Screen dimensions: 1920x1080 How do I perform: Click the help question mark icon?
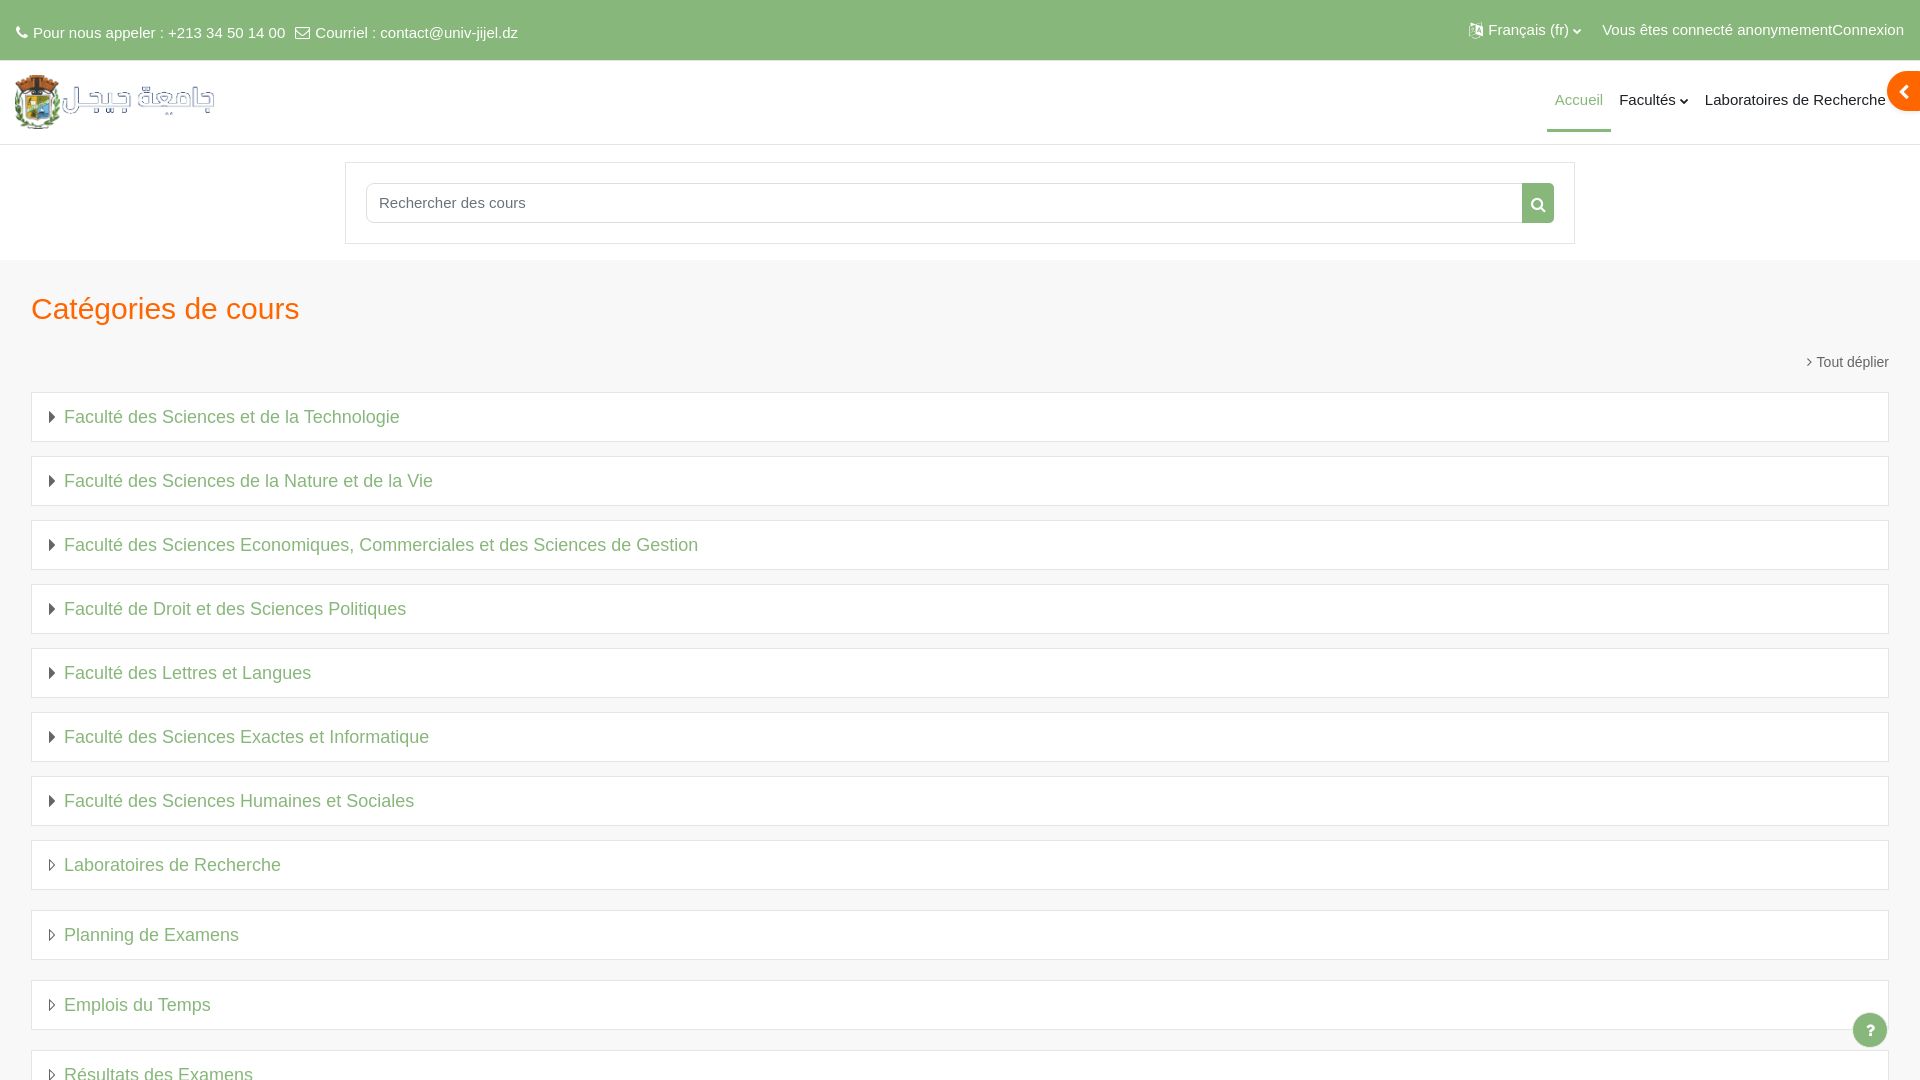1870,1030
